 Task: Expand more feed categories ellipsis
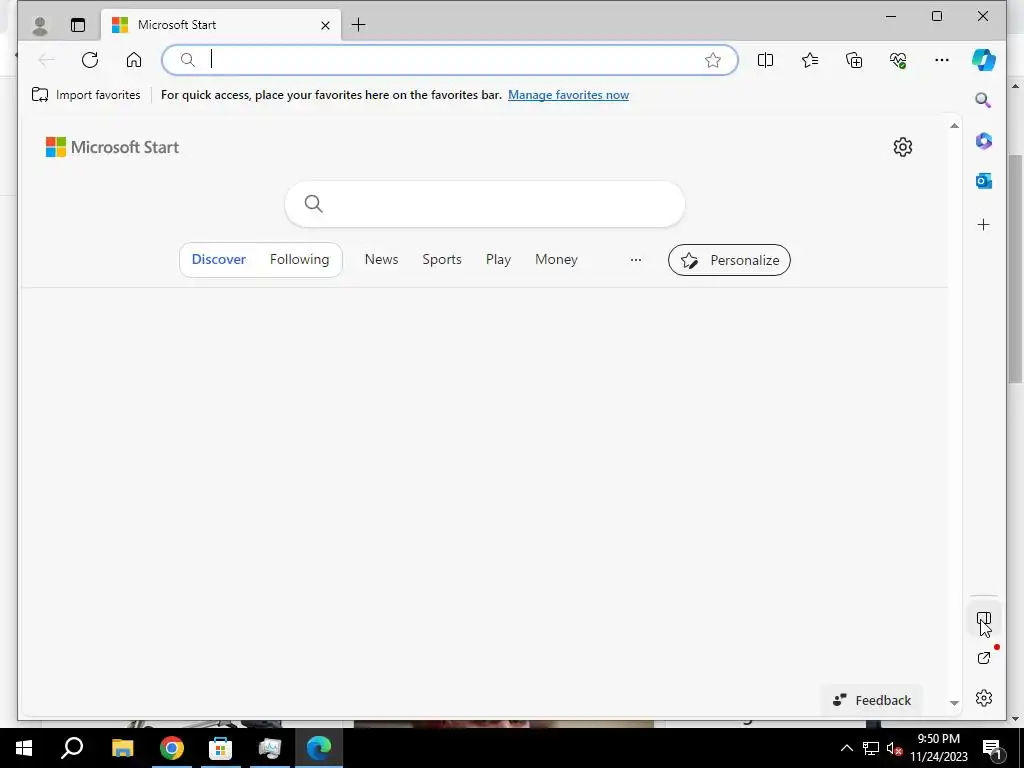pos(635,260)
